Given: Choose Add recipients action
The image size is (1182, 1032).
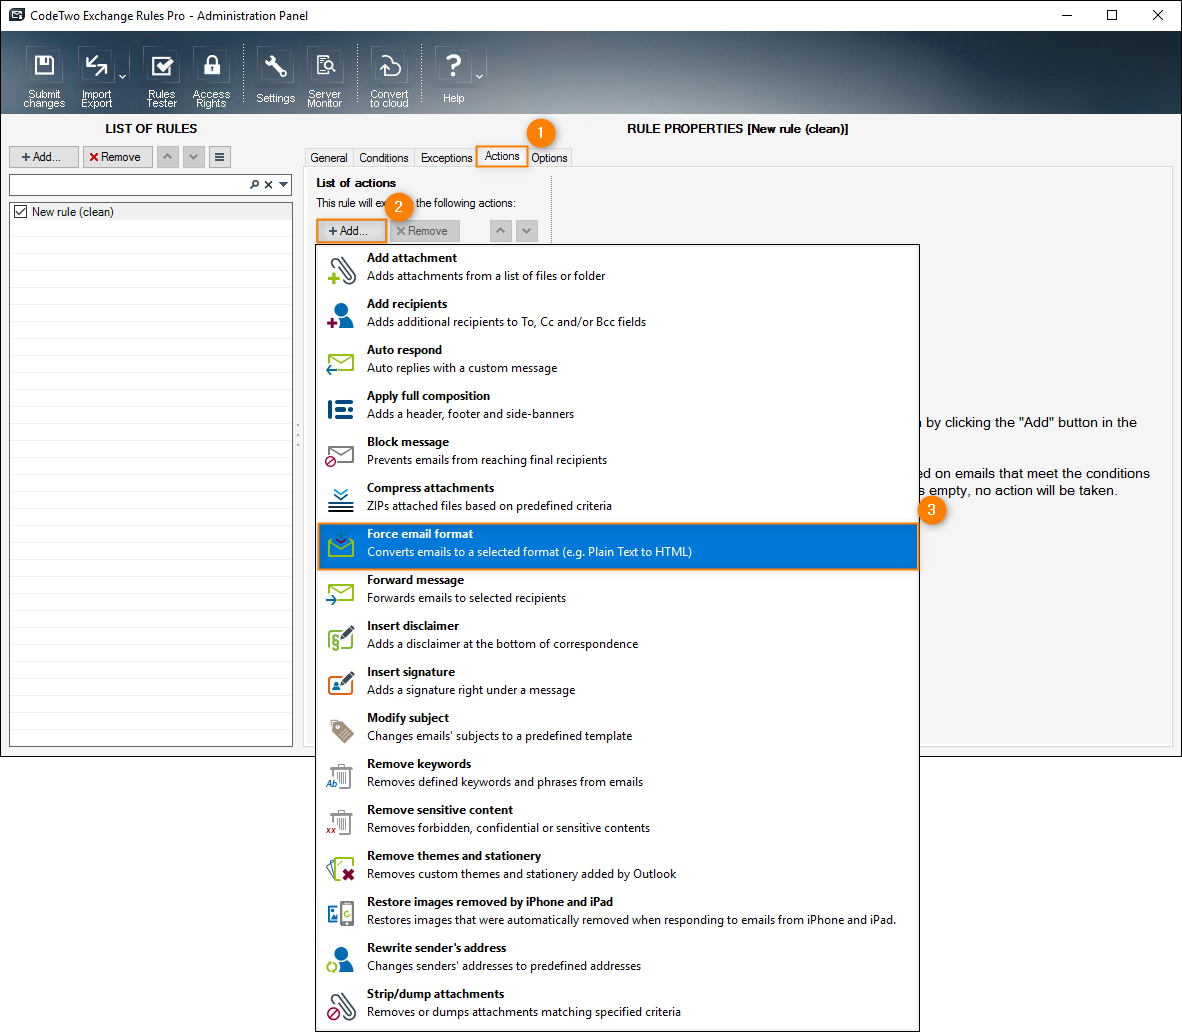Looking at the screenshot, I should (617, 314).
